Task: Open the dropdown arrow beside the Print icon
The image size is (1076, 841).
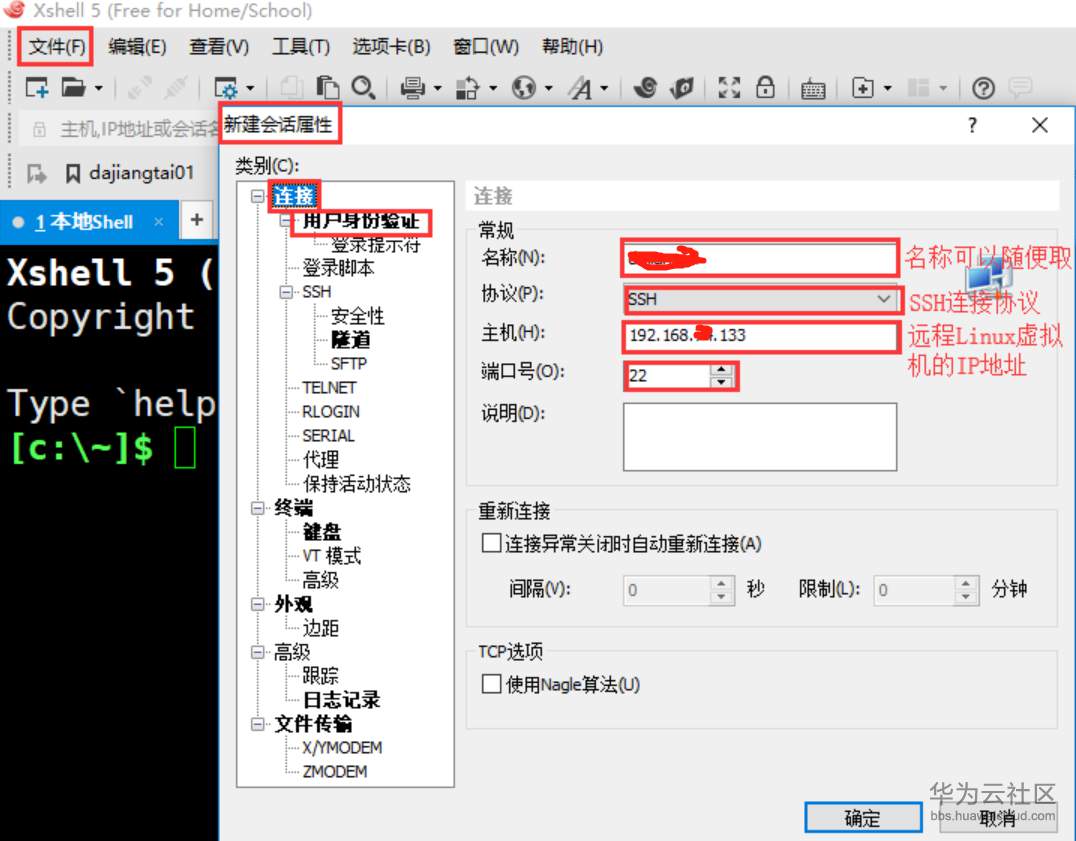Action: 437,88
